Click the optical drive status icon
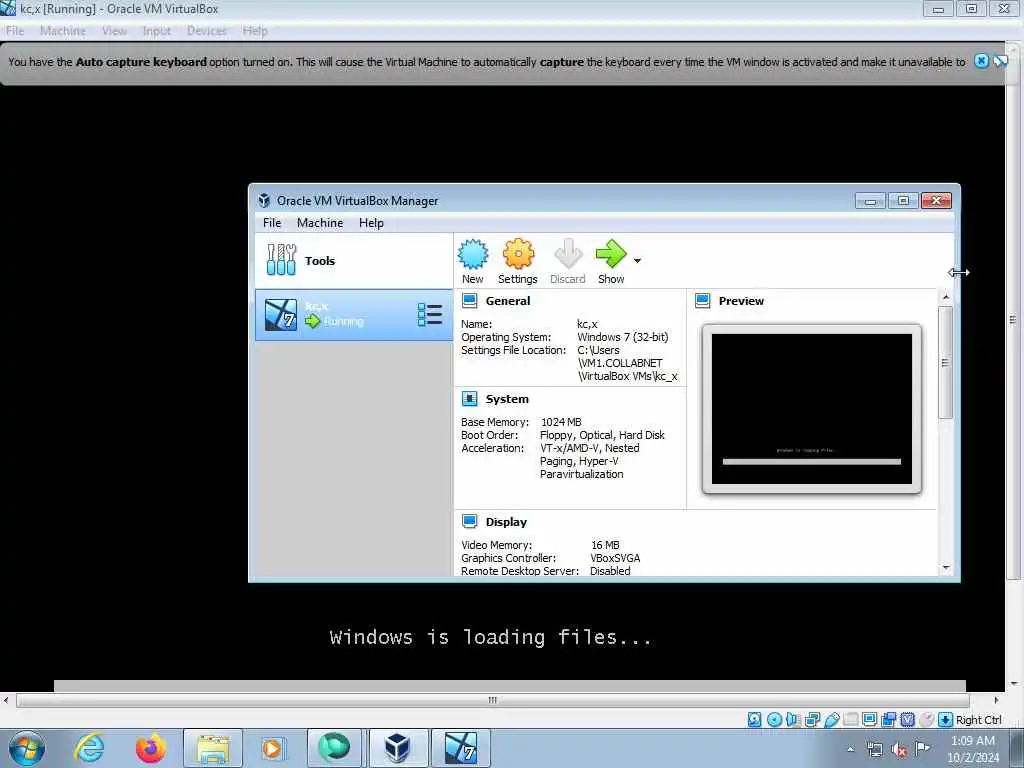 click(774, 720)
